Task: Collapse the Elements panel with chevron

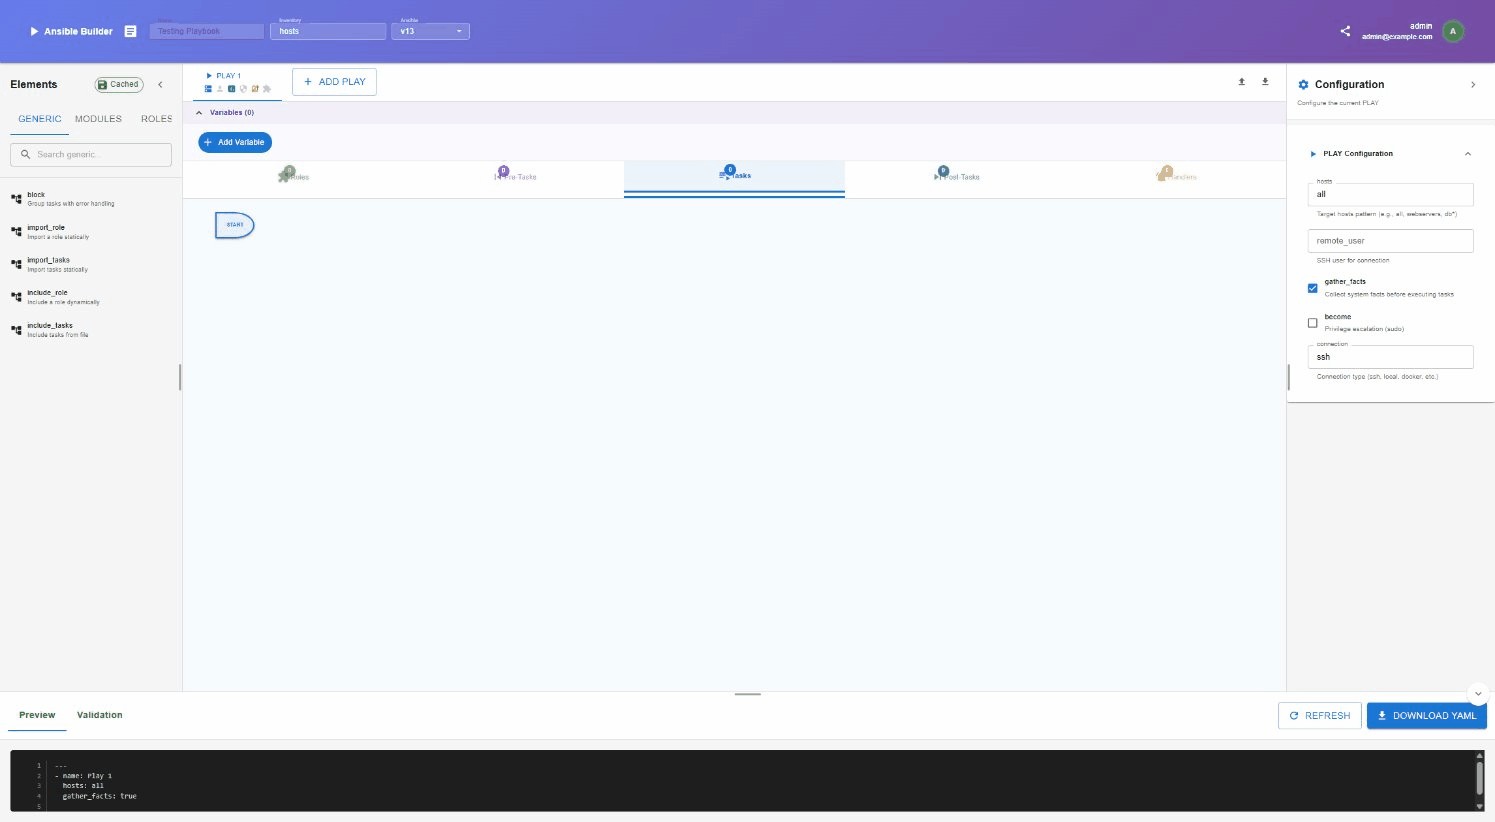Action: pyautogui.click(x=160, y=85)
